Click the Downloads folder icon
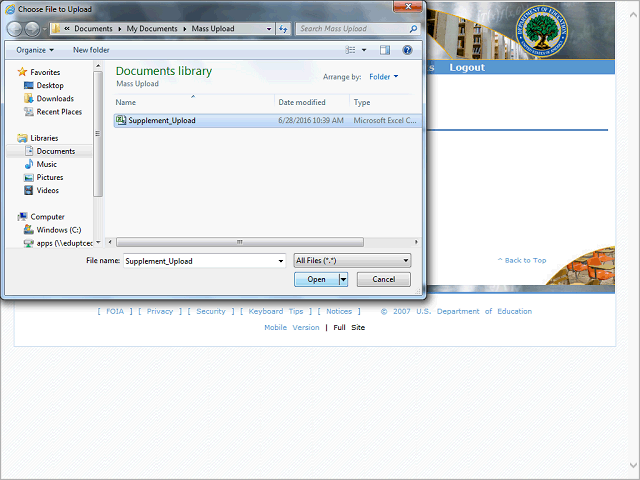640x480 pixels. pos(29,98)
